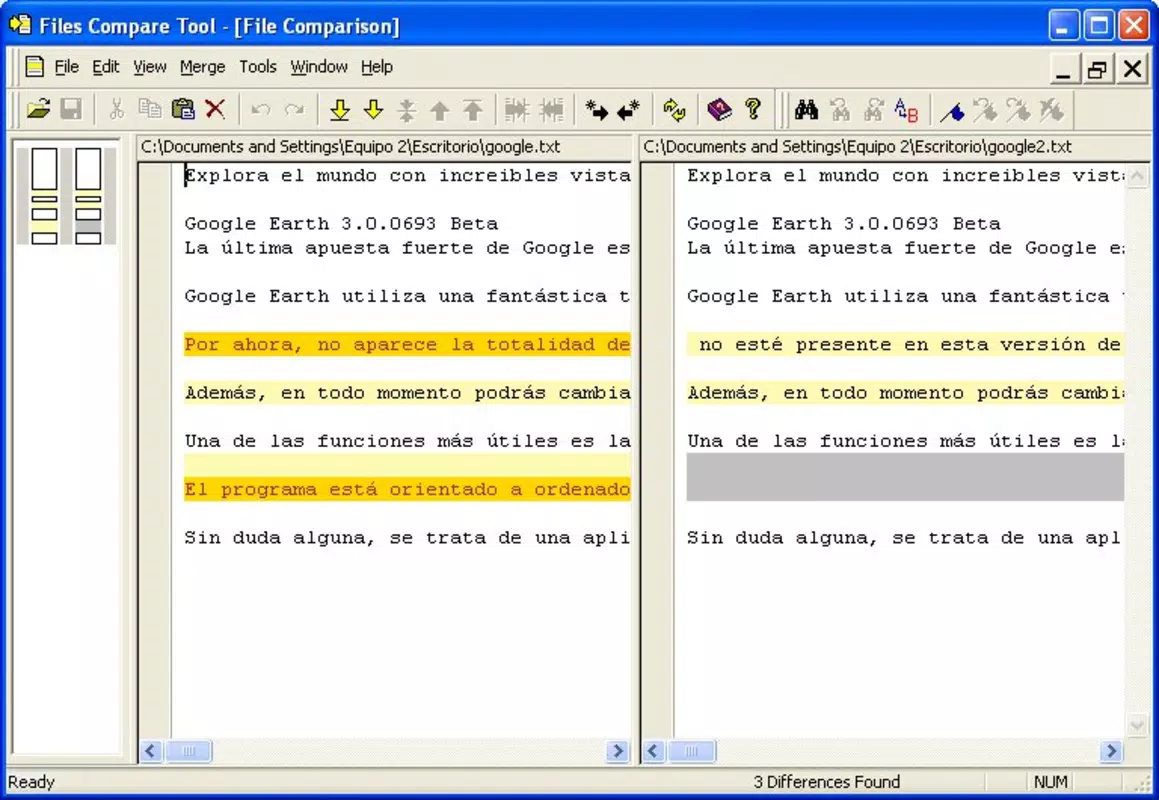Screen dimensions: 1159x800
Task: Click the grey missing-lines block in google2.txt pane
Action: 905,477
